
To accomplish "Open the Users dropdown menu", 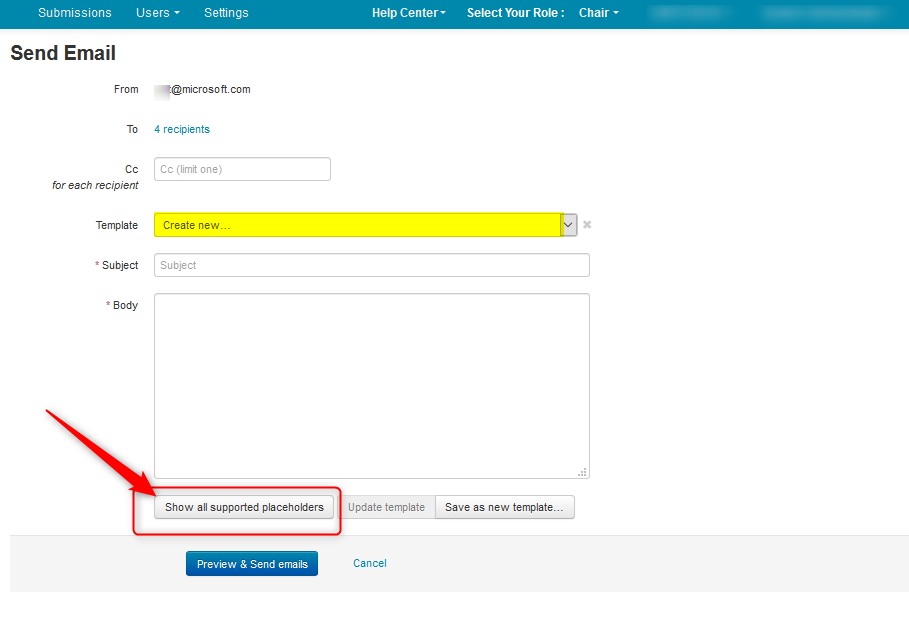I will click(x=157, y=13).
